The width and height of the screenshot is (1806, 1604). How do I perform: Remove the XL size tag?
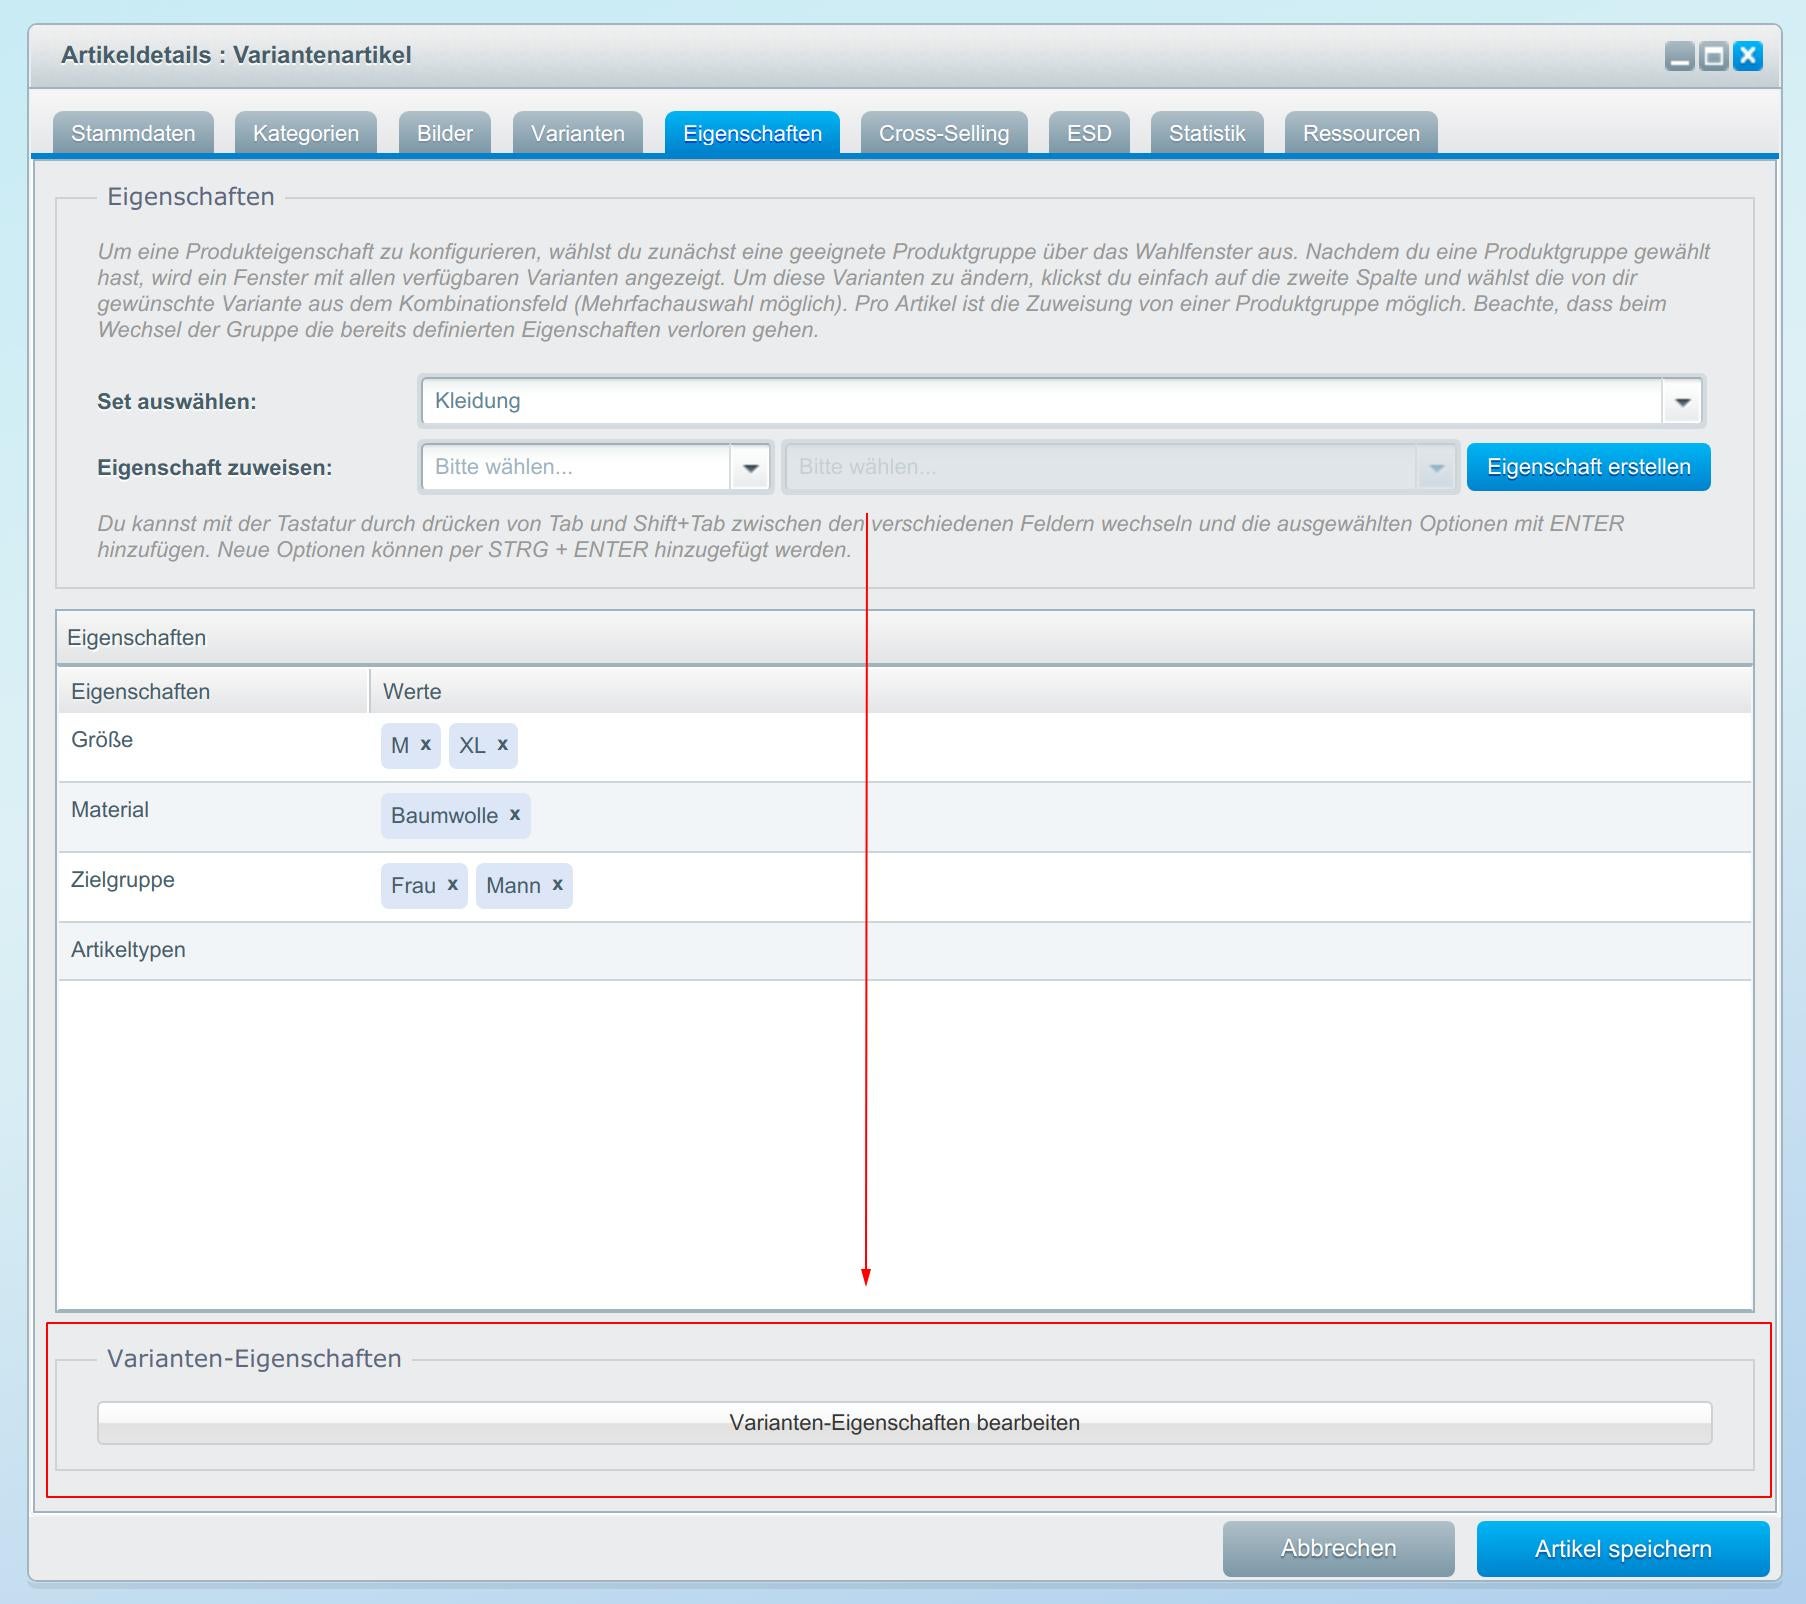coord(502,744)
